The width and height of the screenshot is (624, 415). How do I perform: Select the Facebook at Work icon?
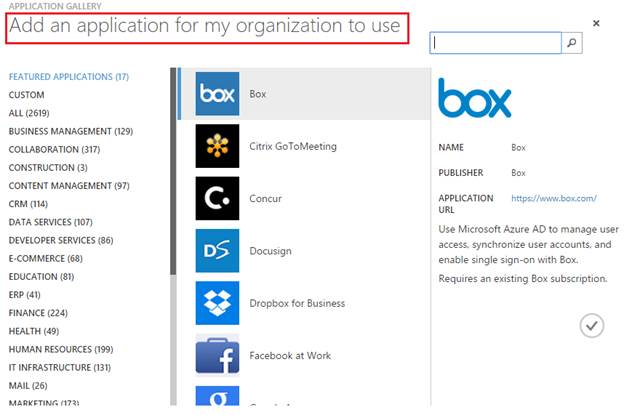click(x=217, y=355)
